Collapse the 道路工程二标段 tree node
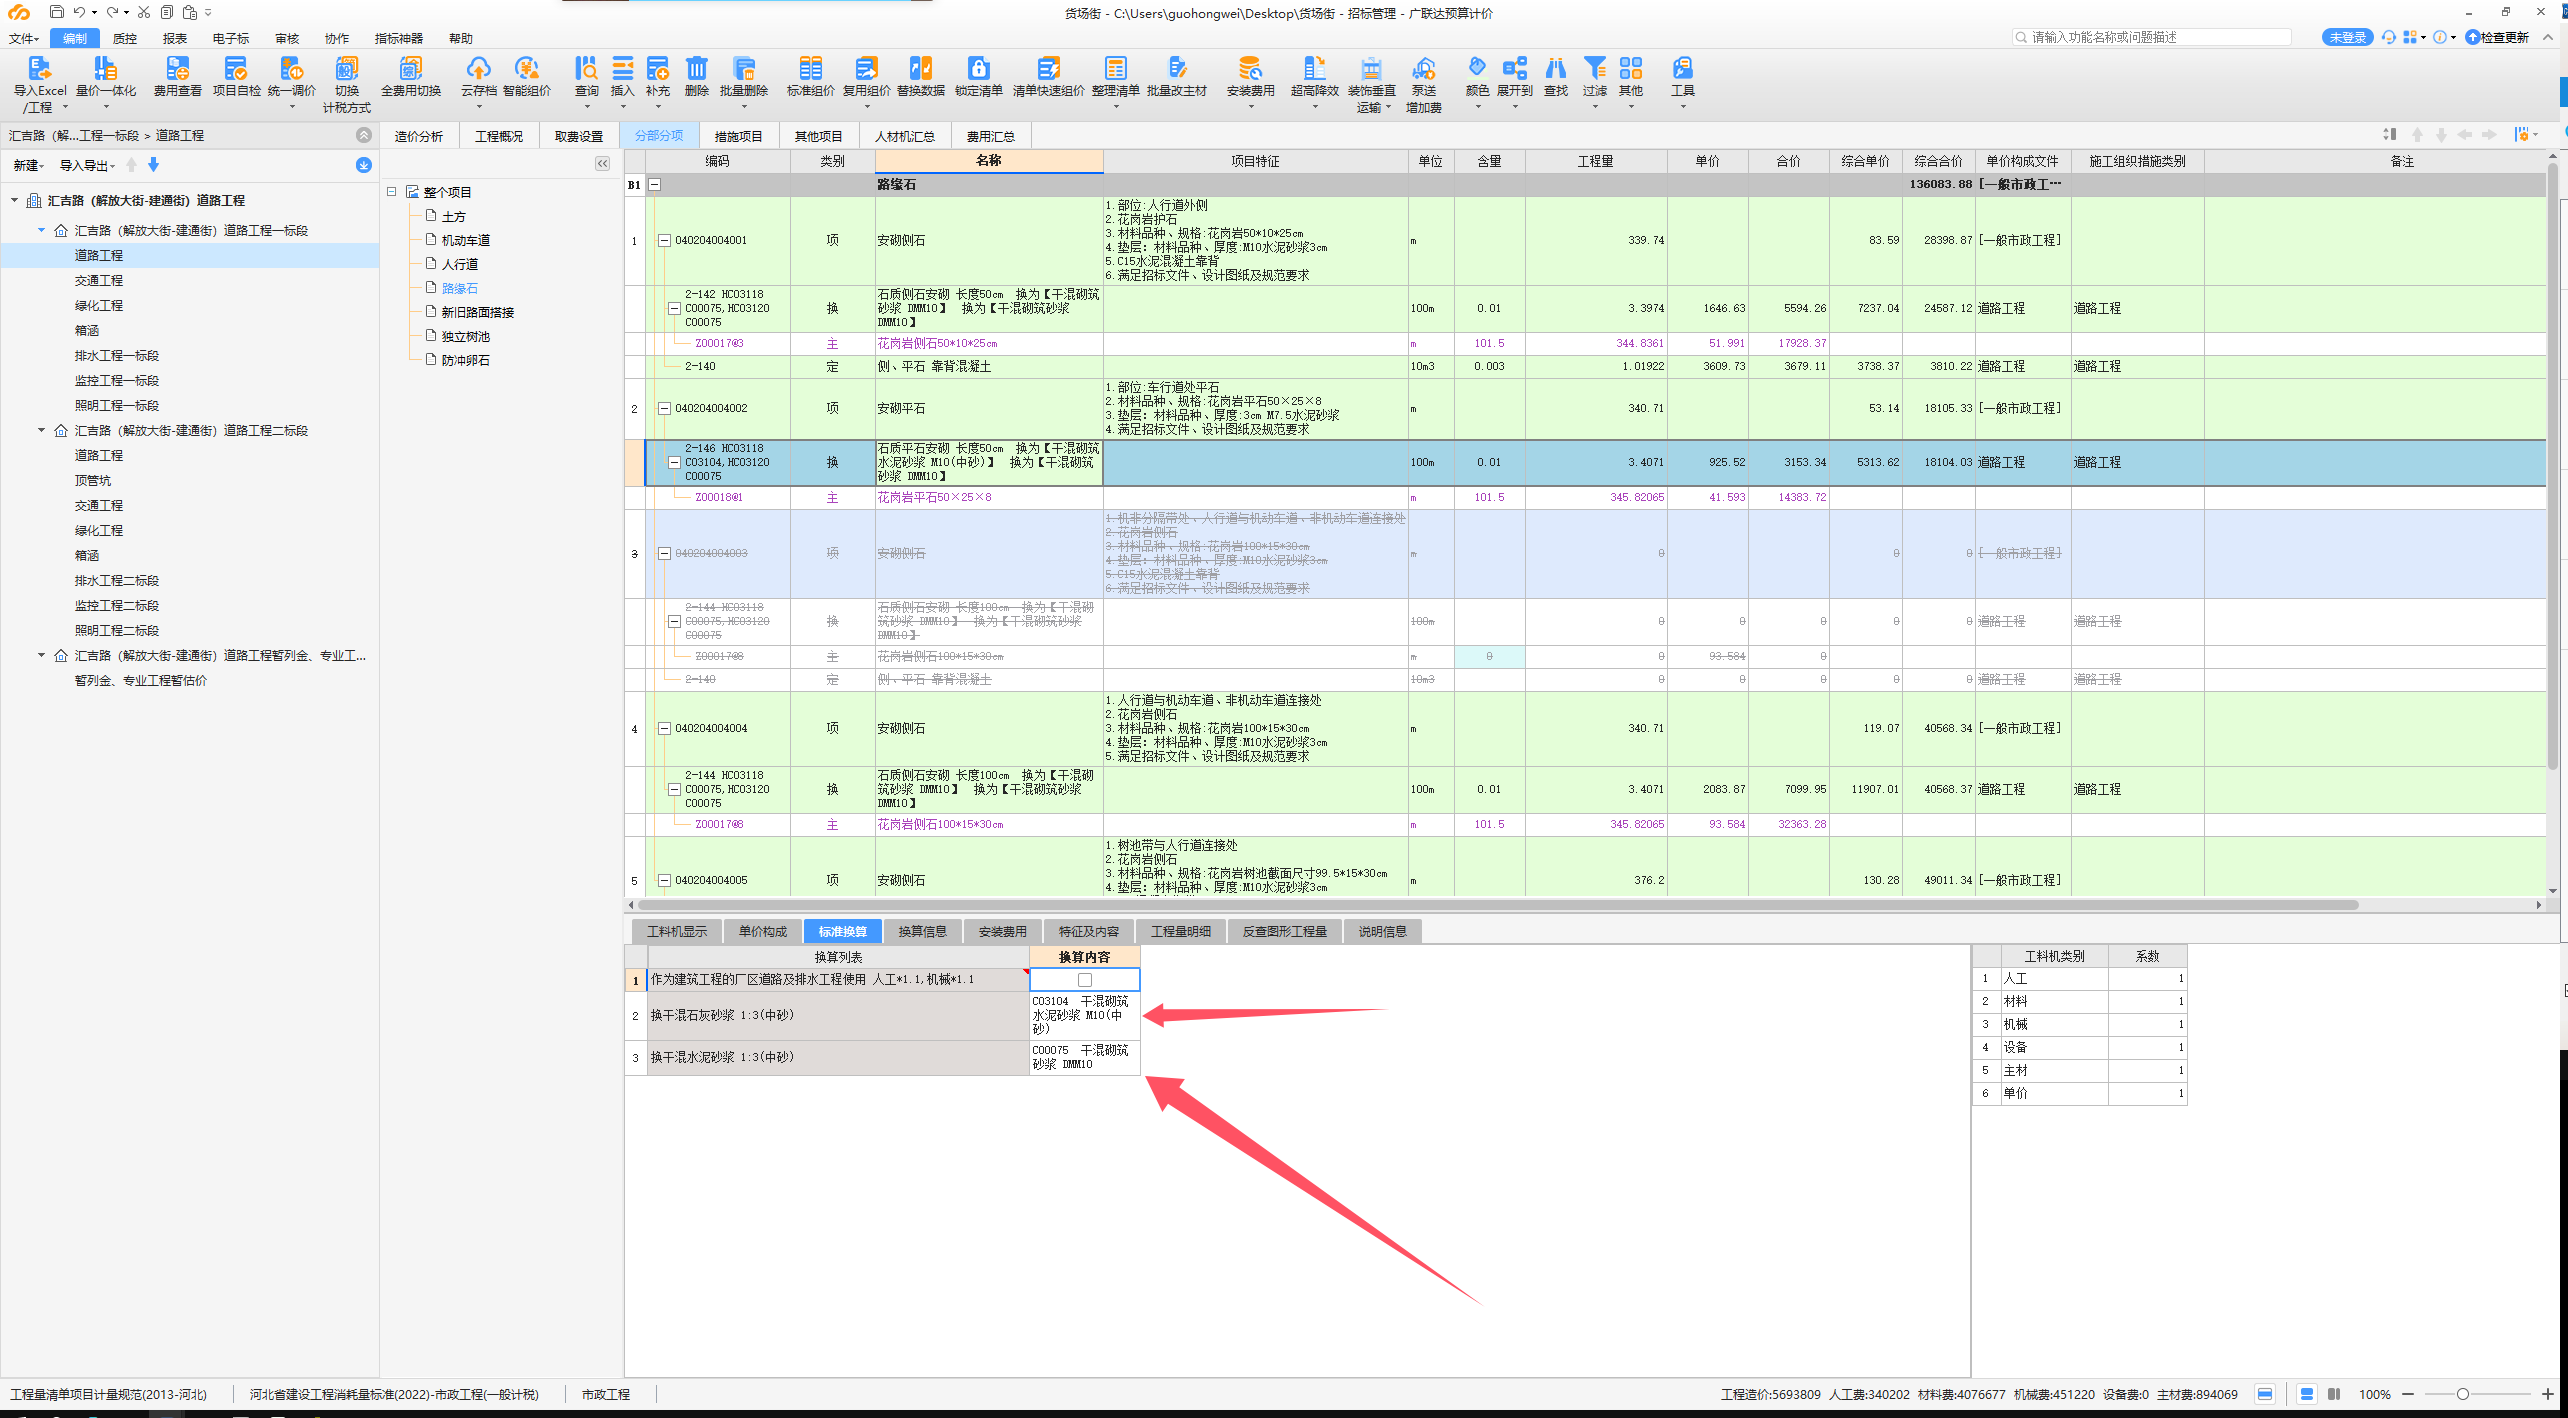Viewport: 2568px width, 1418px height. [41, 430]
